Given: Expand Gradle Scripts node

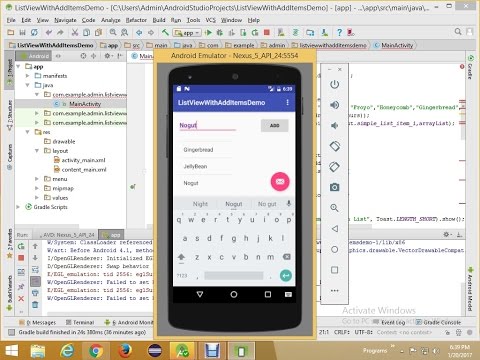Looking at the screenshot, I should (x=18, y=207).
